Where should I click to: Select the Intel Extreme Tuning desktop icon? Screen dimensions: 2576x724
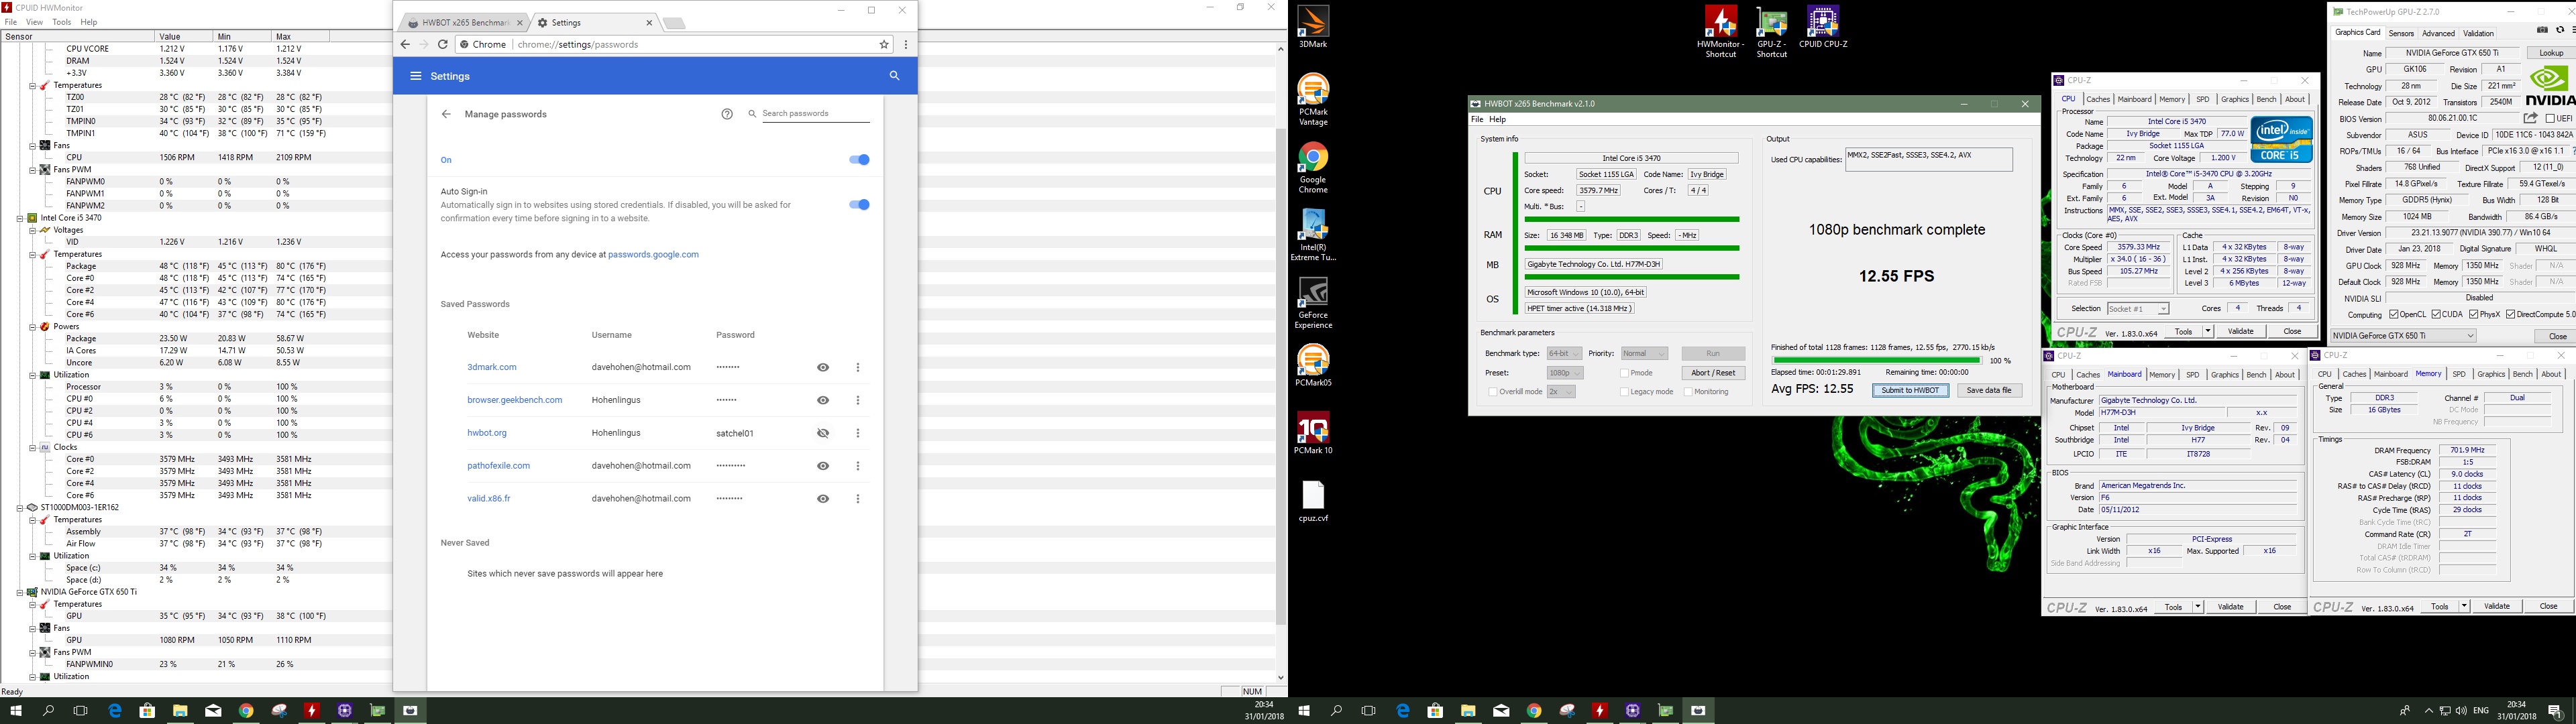1313,235
